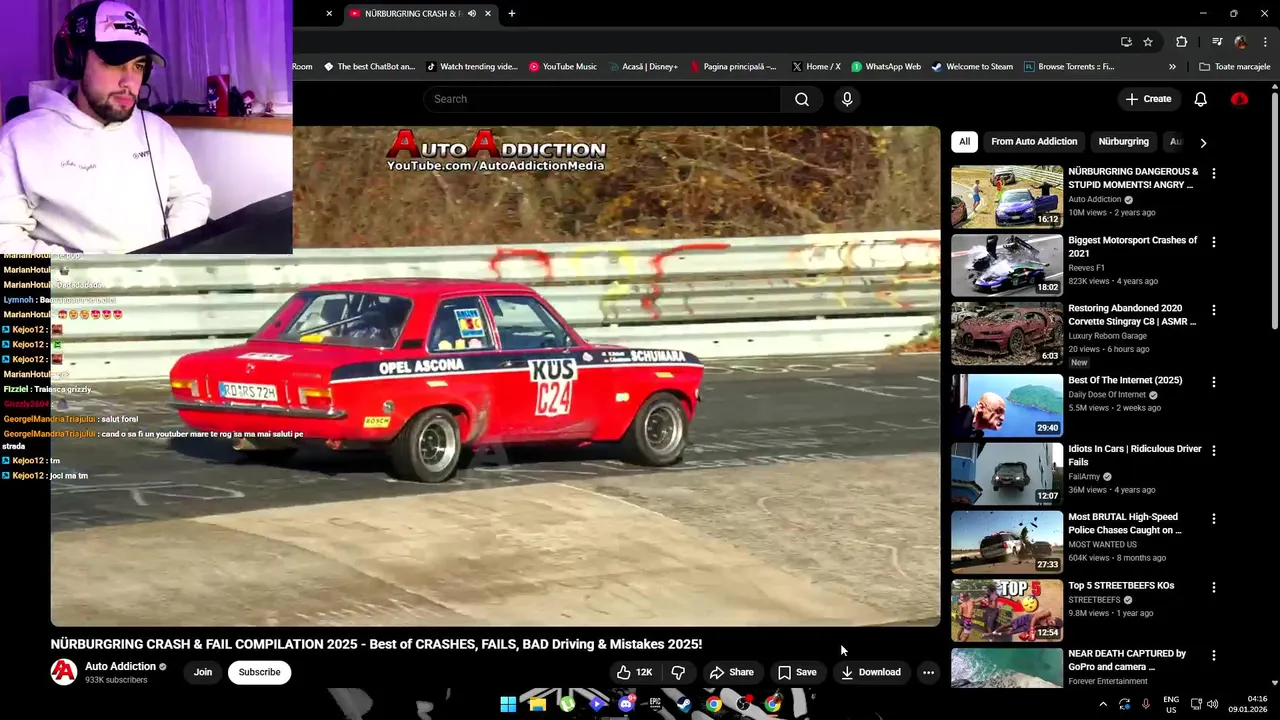1280x720 pixels.
Task: Click the page vertical scrollbar
Action: pyautogui.click(x=1274, y=210)
